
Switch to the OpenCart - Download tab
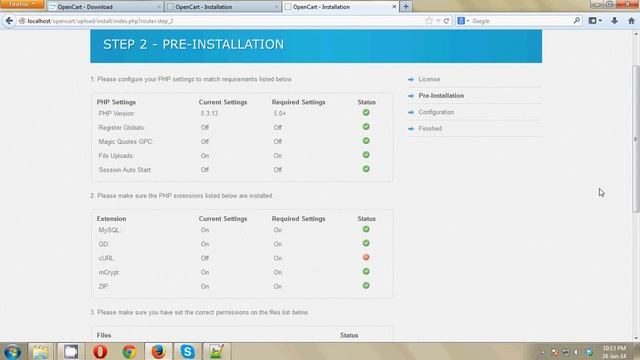click(x=104, y=7)
